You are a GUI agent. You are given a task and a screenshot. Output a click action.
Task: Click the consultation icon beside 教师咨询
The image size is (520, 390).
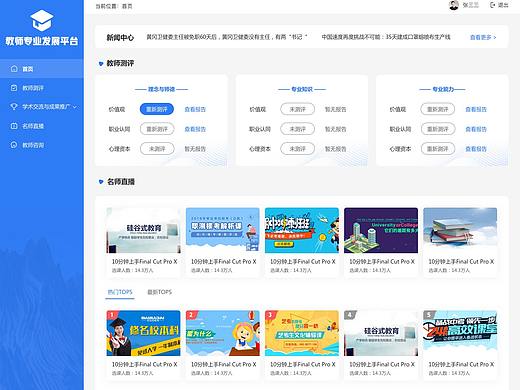(x=14, y=145)
